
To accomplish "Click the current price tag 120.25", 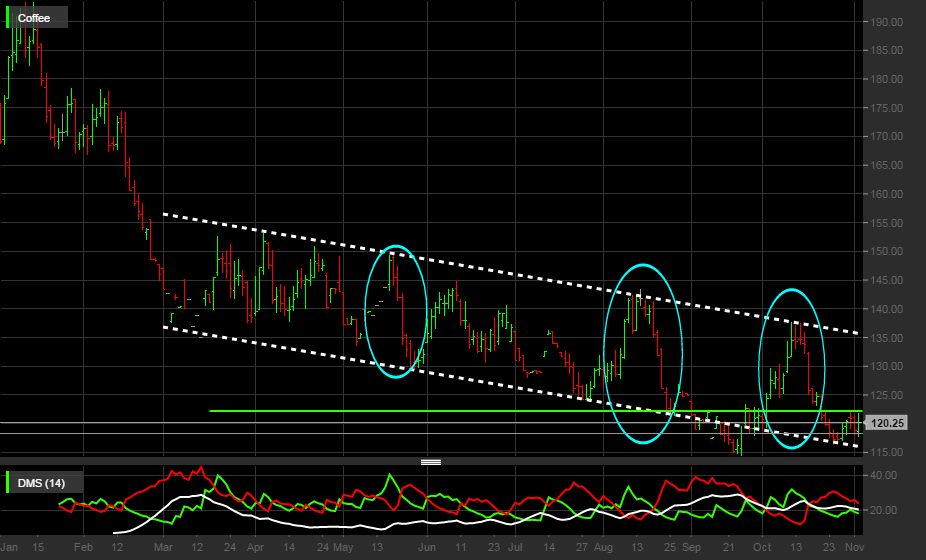I will pos(886,423).
